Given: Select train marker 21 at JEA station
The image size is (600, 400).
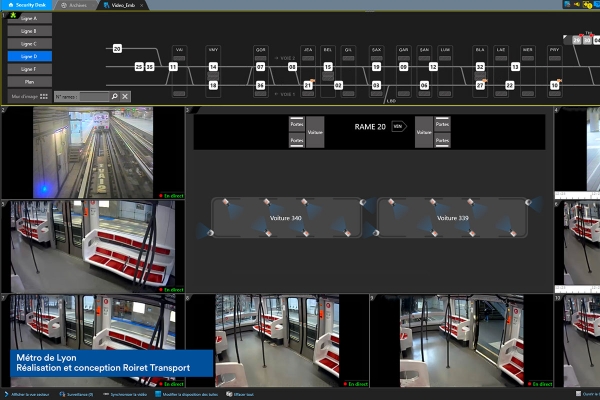Looking at the screenshot, I should [308, 85].
